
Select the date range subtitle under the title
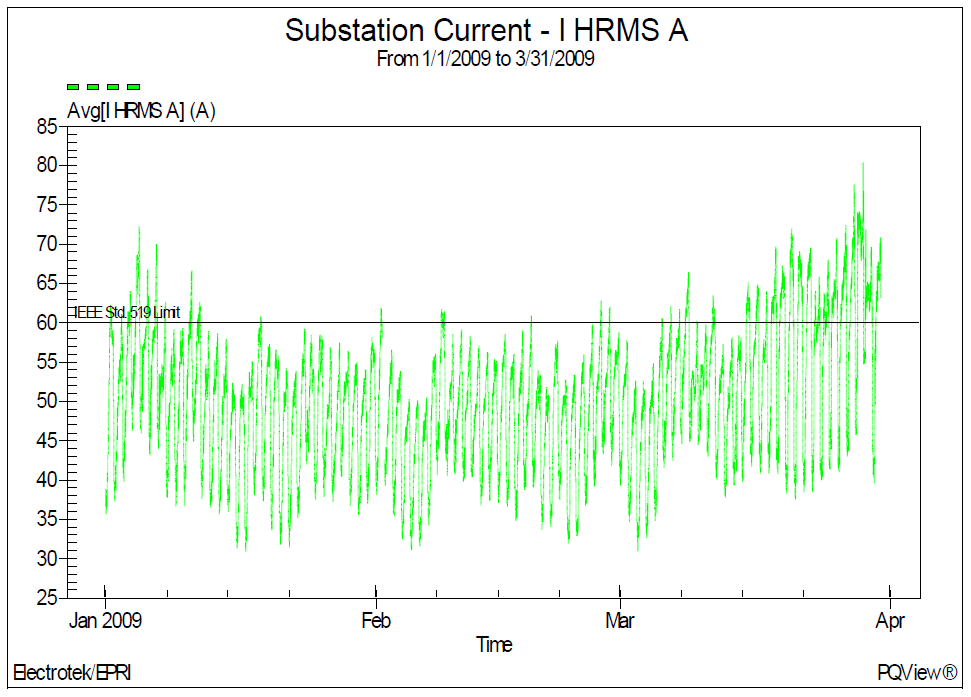click(486, 59)
